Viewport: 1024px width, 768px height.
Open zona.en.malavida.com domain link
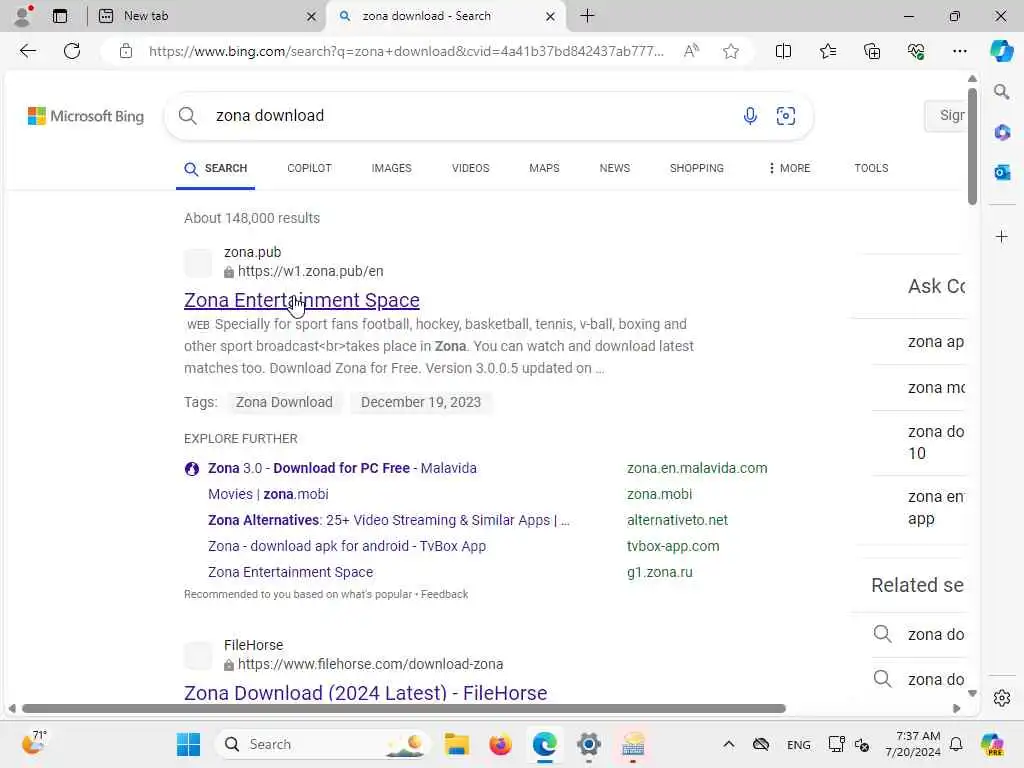[x=697, y=468]
